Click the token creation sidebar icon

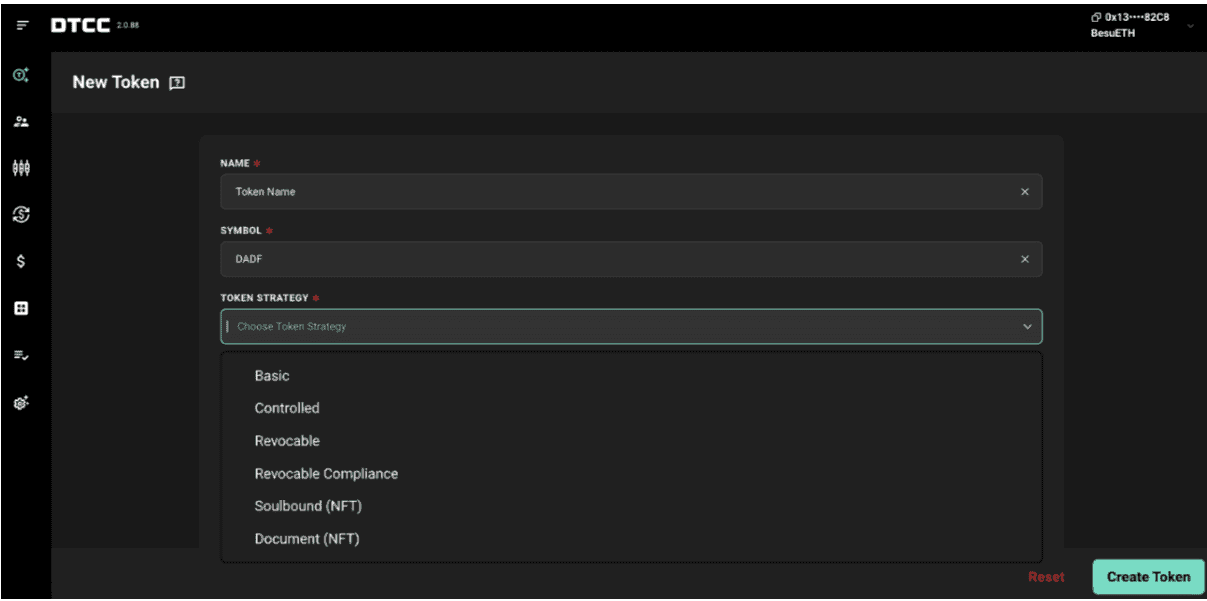click(x=21, y=75)
